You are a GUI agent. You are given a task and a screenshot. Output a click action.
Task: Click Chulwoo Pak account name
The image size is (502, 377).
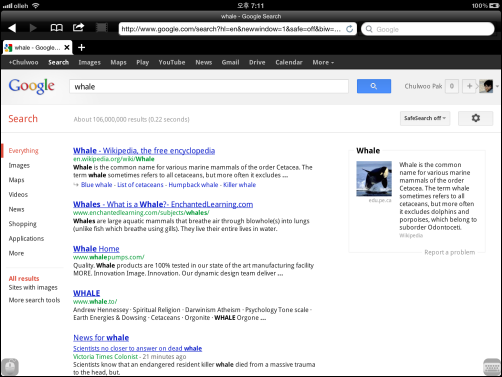click(x=423, y=86)
